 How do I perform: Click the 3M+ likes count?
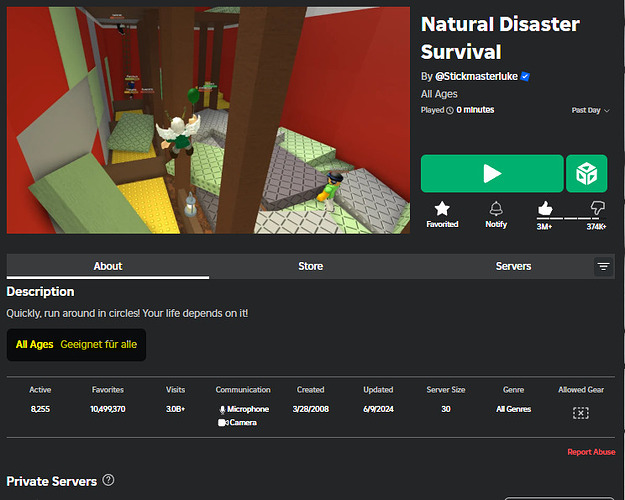pyautogui.click(x=544, y=227)
